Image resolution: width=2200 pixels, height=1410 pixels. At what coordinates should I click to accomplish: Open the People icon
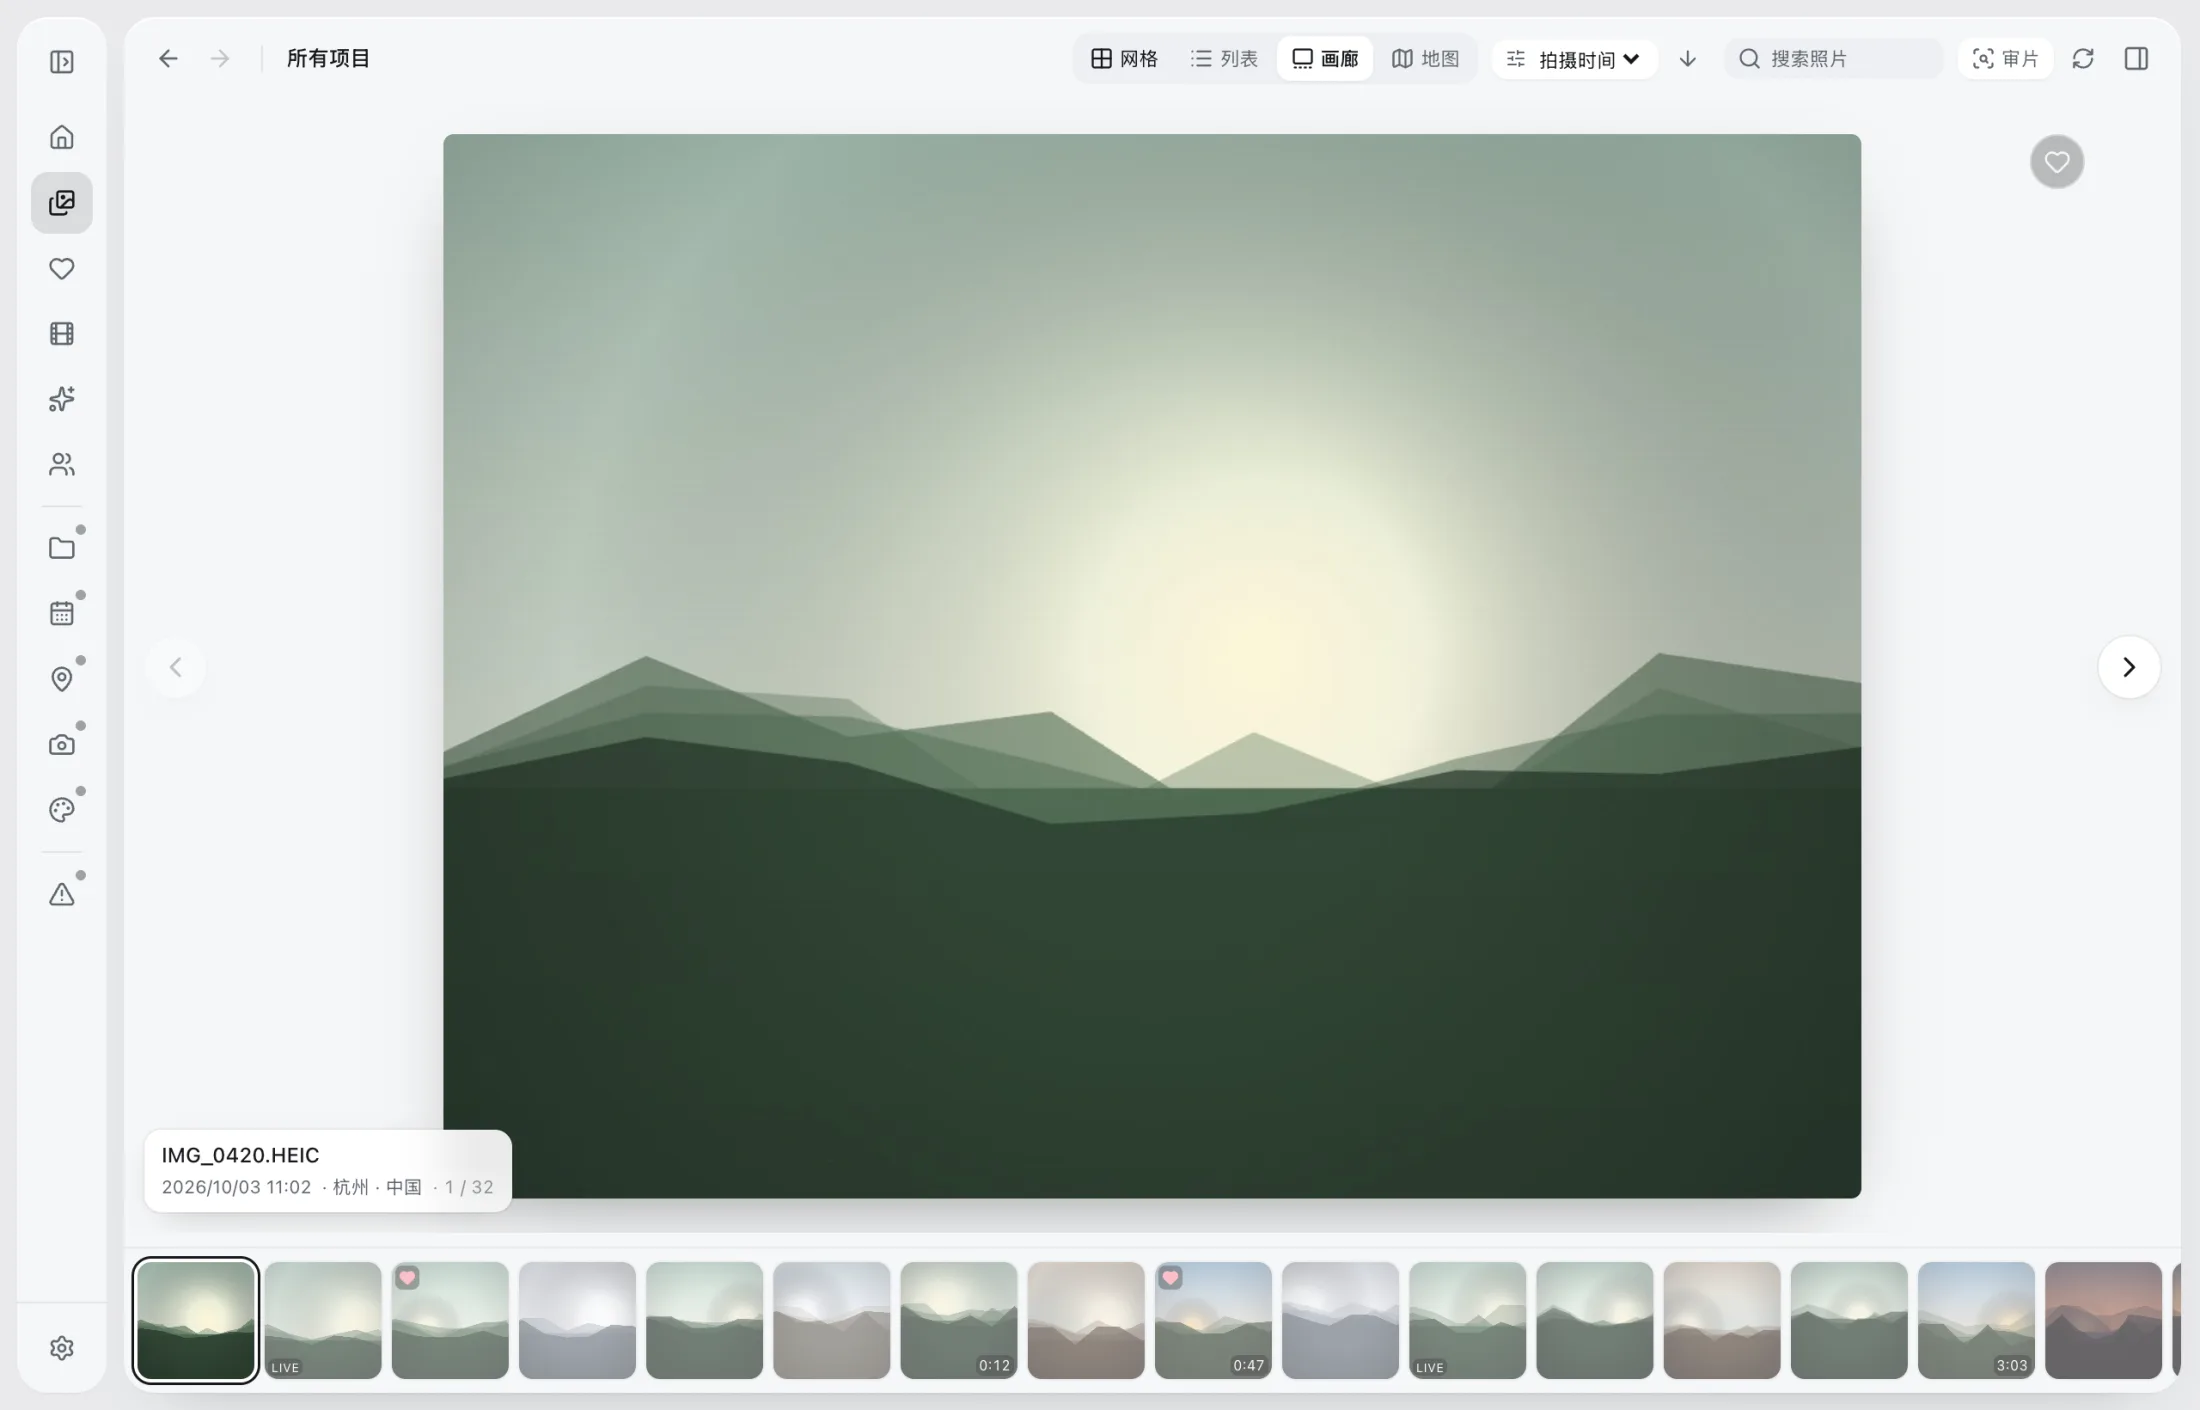[x=61, y=465]
